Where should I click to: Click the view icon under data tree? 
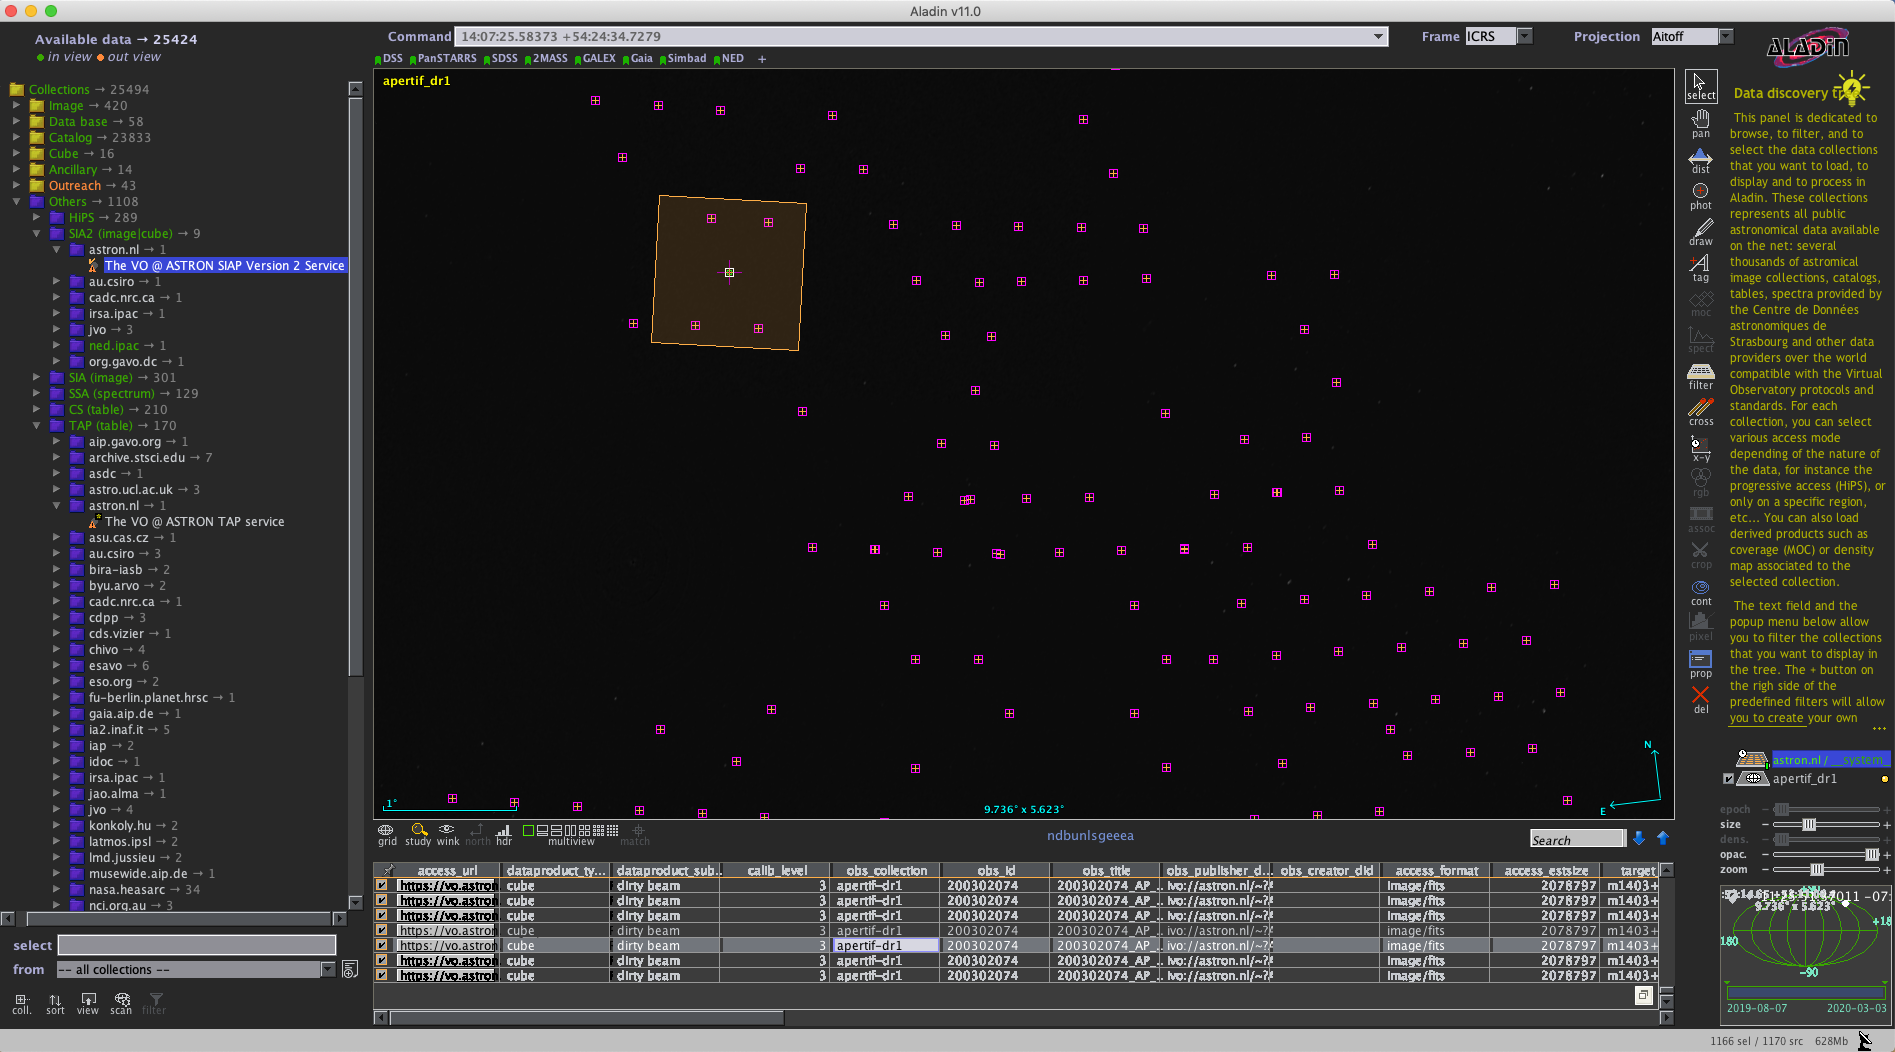[88, 1003]
